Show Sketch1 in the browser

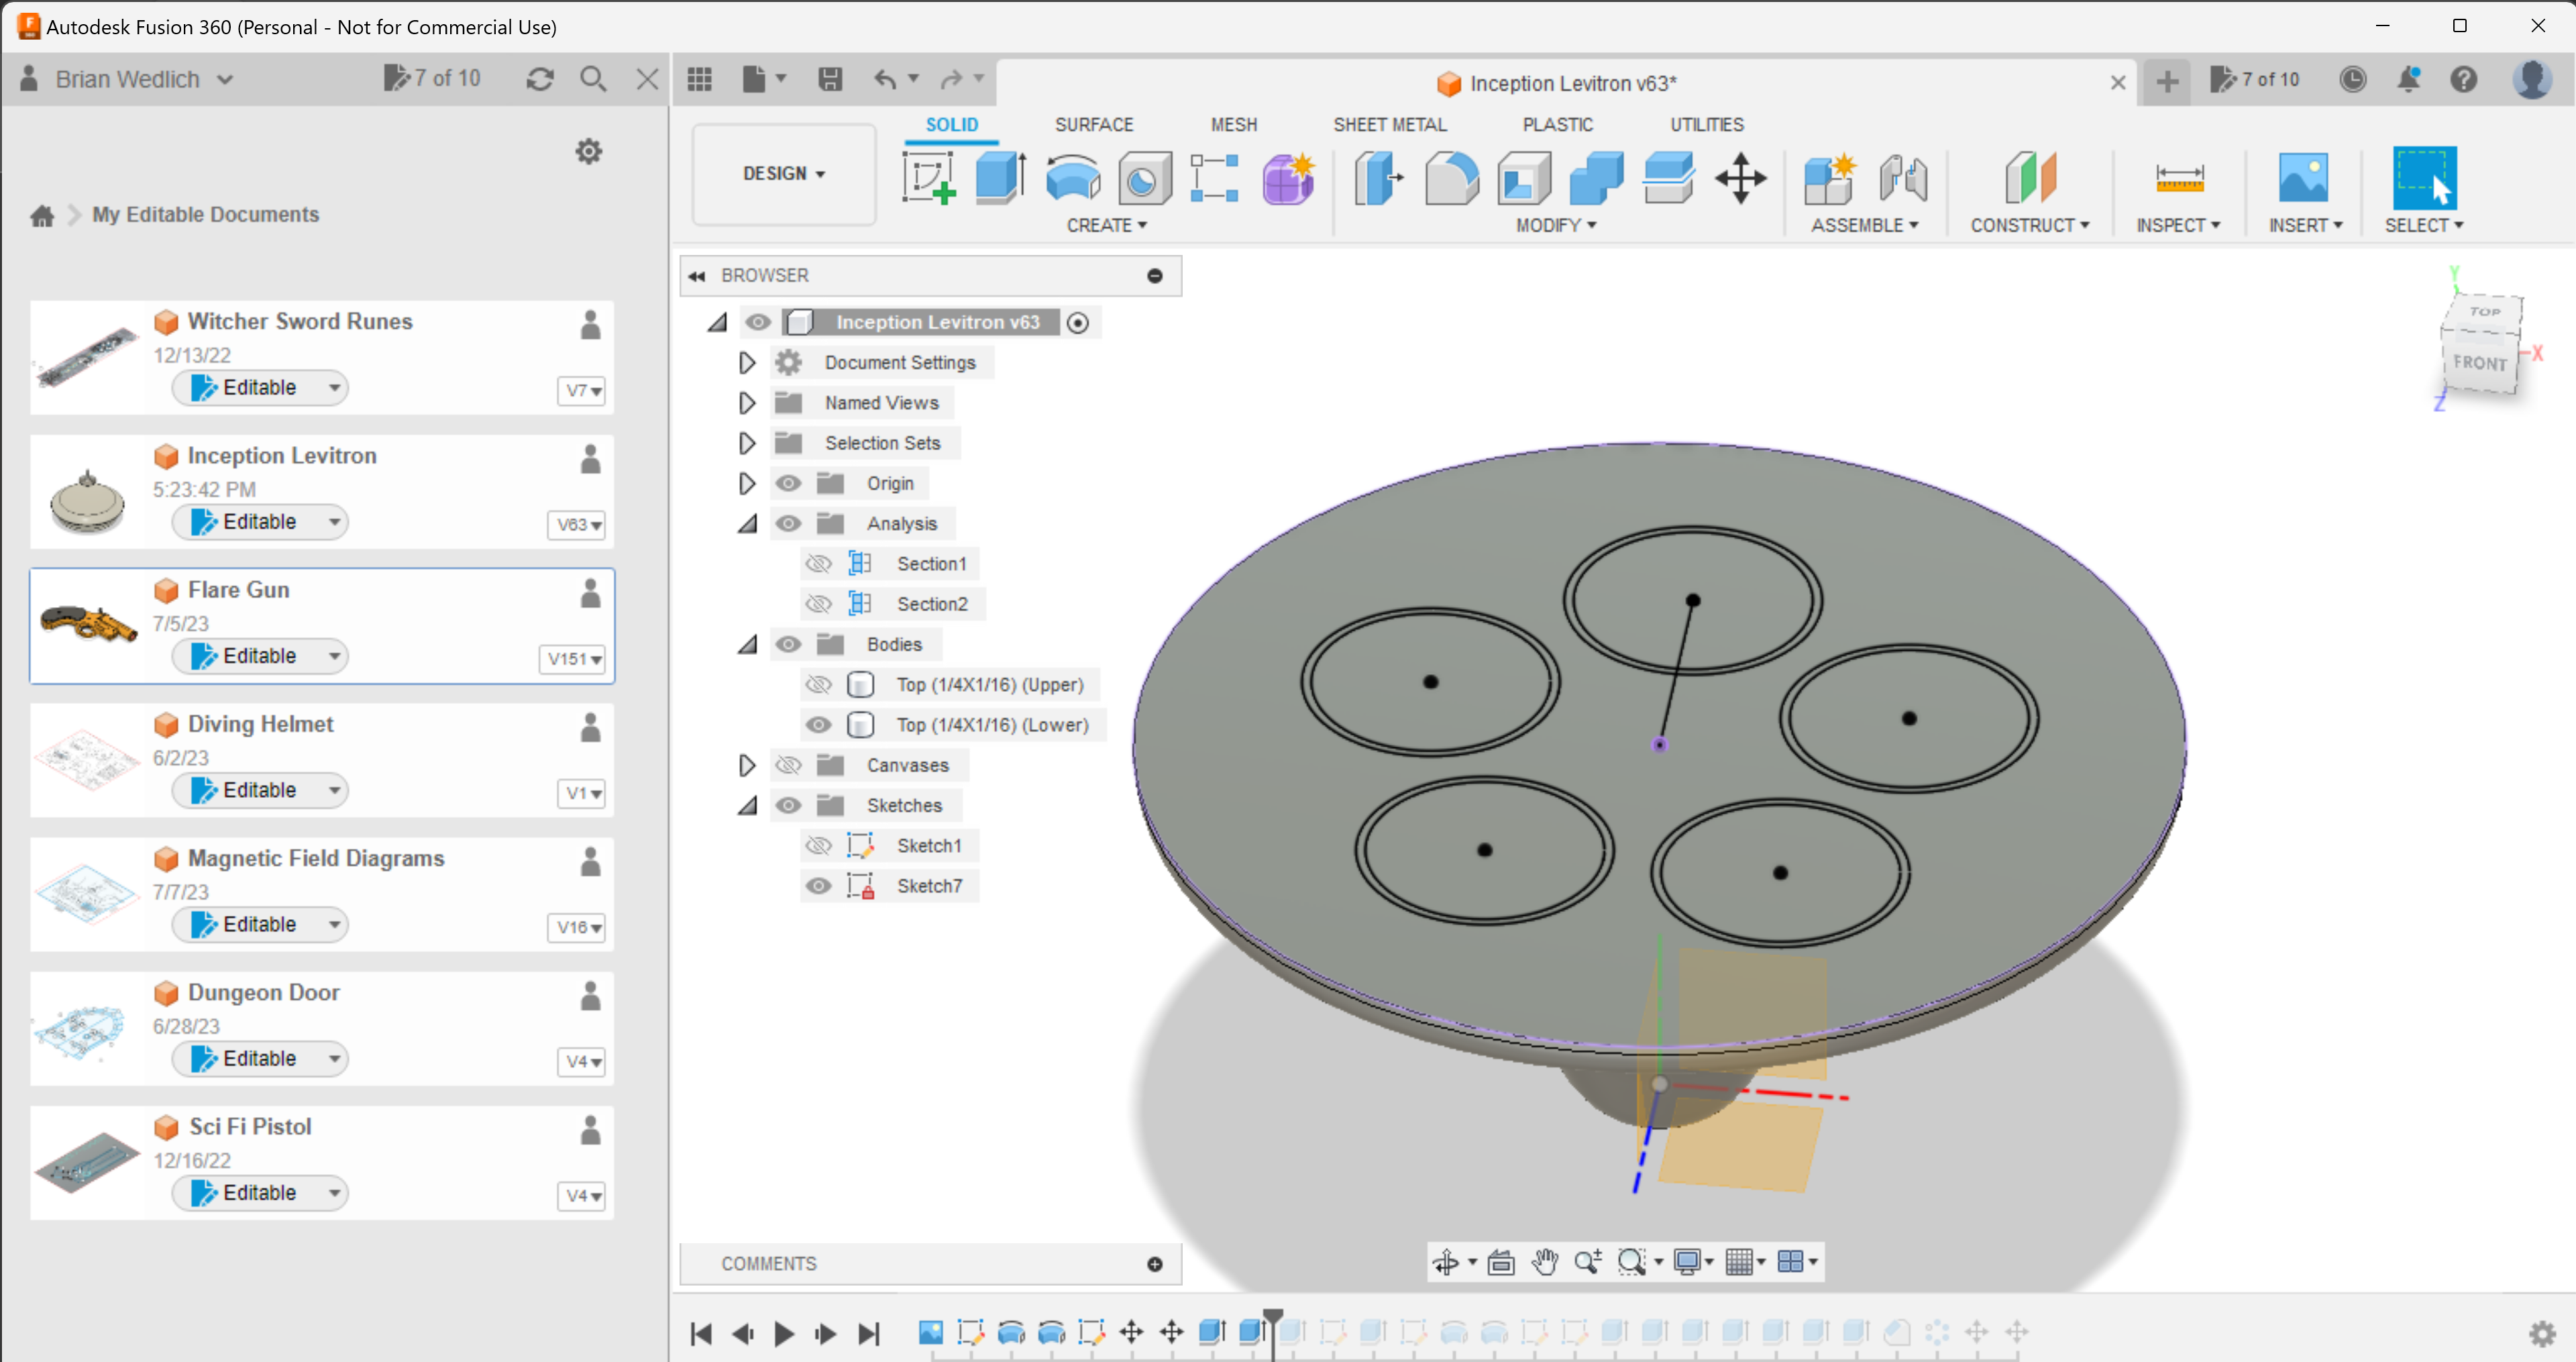(x=819, y=845)
